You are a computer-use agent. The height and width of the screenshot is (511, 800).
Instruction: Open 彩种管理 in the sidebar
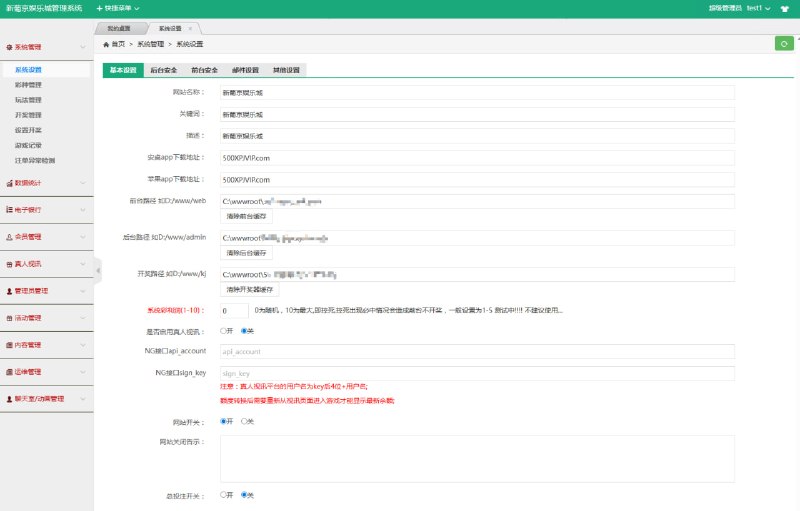click(x=28, y=85)
